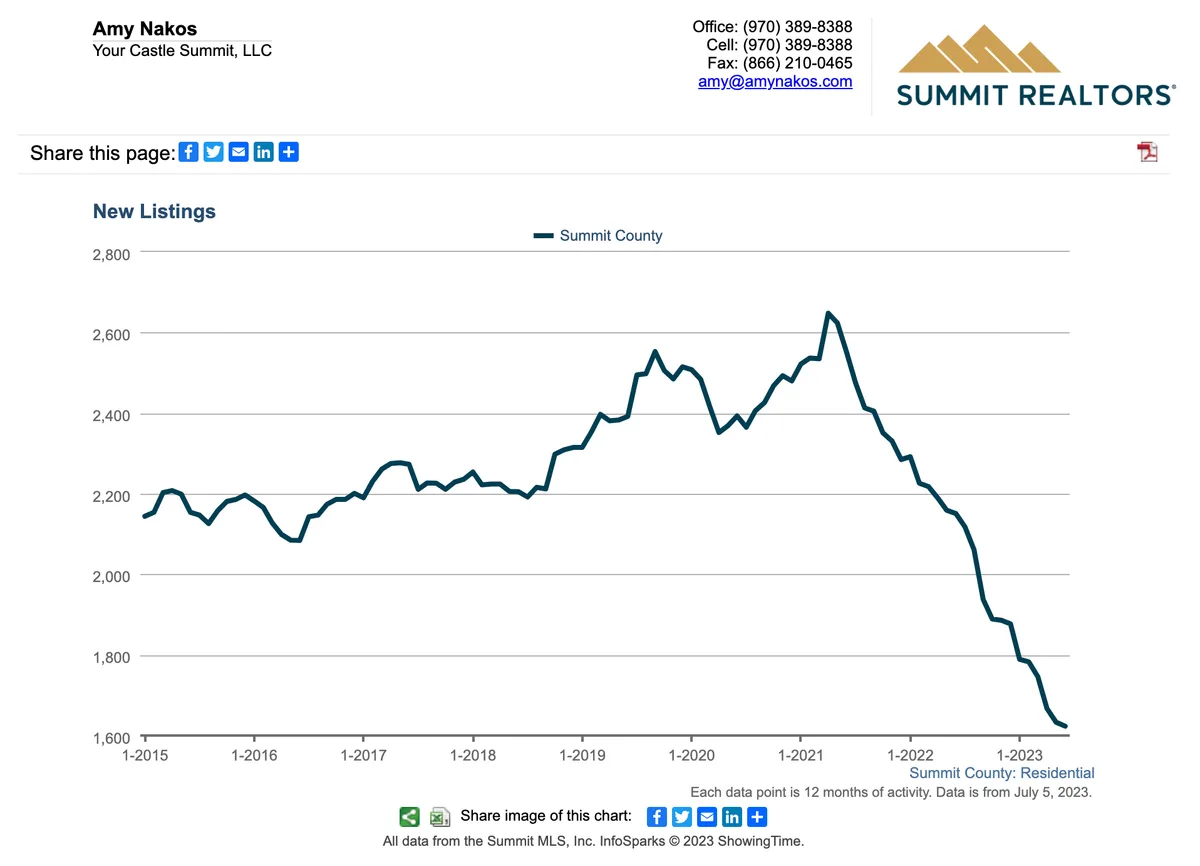Share this page on Twitter
Image resolution: width=1200 pixels, height=866 pixels.
pos(214,152)
